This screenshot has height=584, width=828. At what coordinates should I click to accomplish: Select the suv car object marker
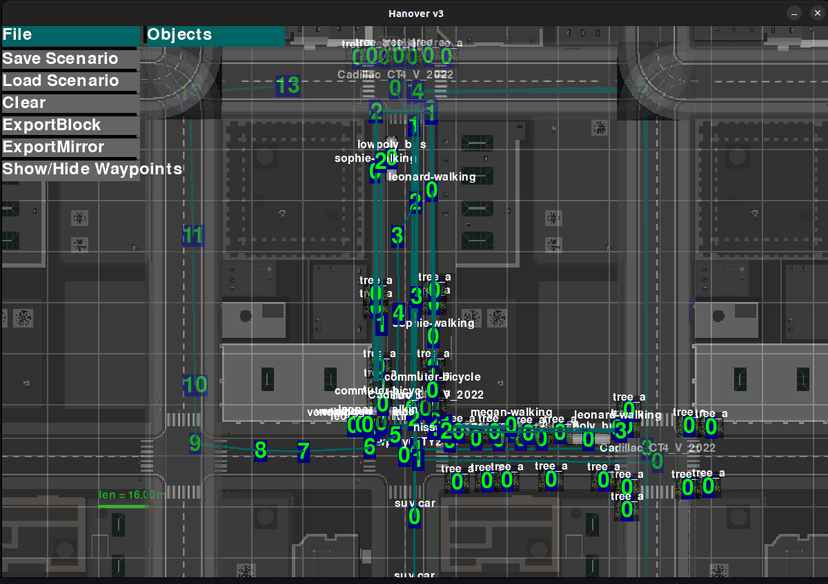pyautogui.click(x=415, y=517)
